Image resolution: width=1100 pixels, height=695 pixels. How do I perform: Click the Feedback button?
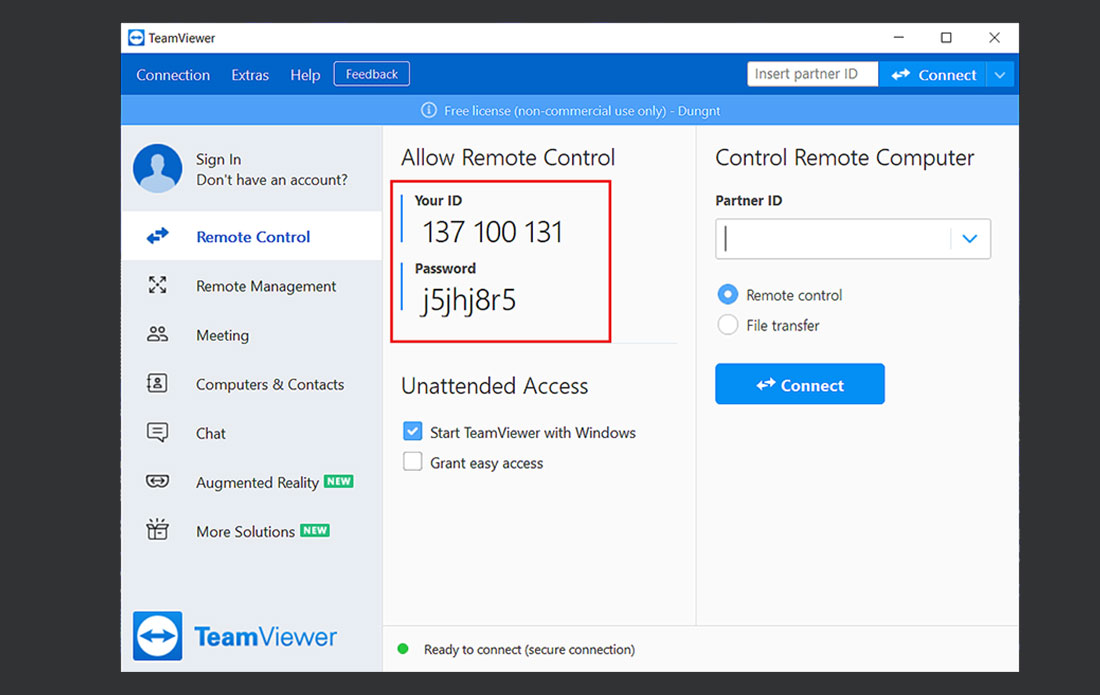pyautogui.click(x=372, y=74)
